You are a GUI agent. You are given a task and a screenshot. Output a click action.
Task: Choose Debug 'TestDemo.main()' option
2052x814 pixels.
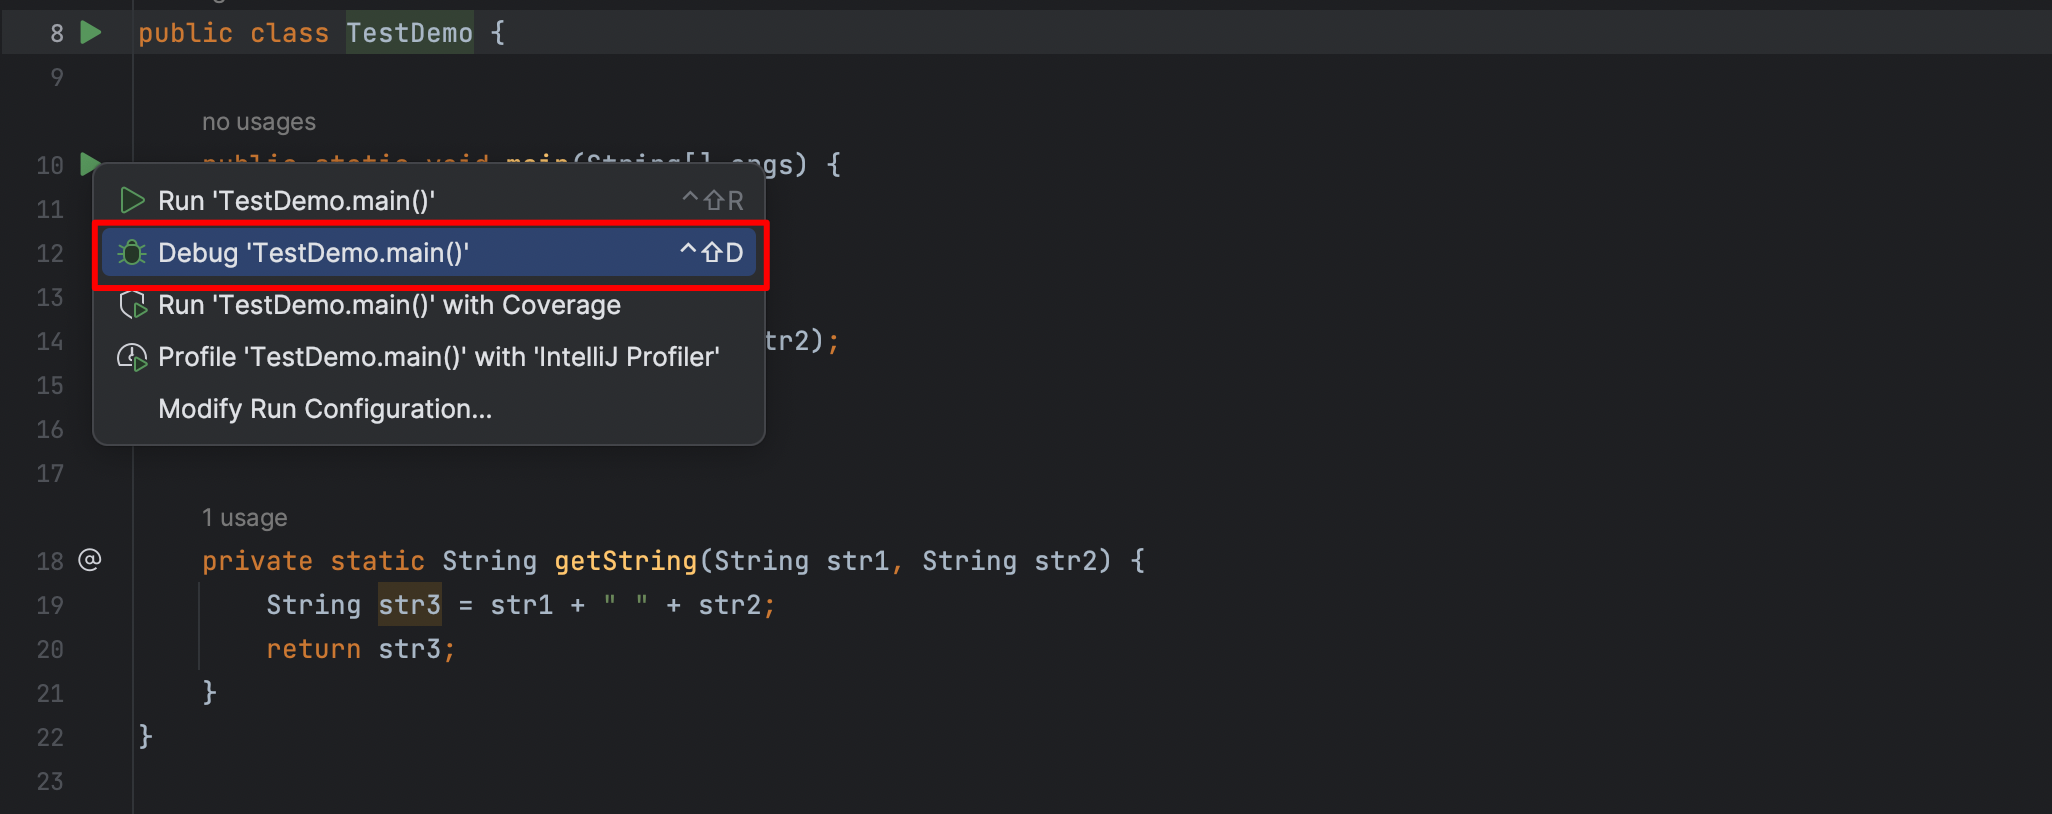pyautogui.click(x=313, y=253)
